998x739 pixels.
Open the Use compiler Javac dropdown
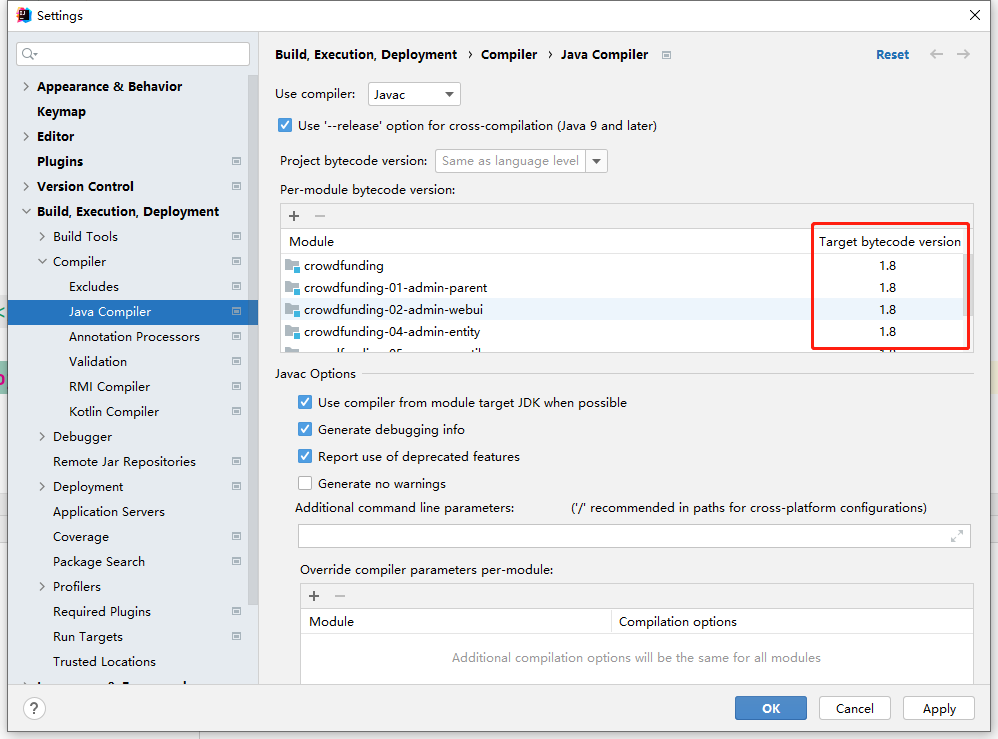tap(414, 94)
